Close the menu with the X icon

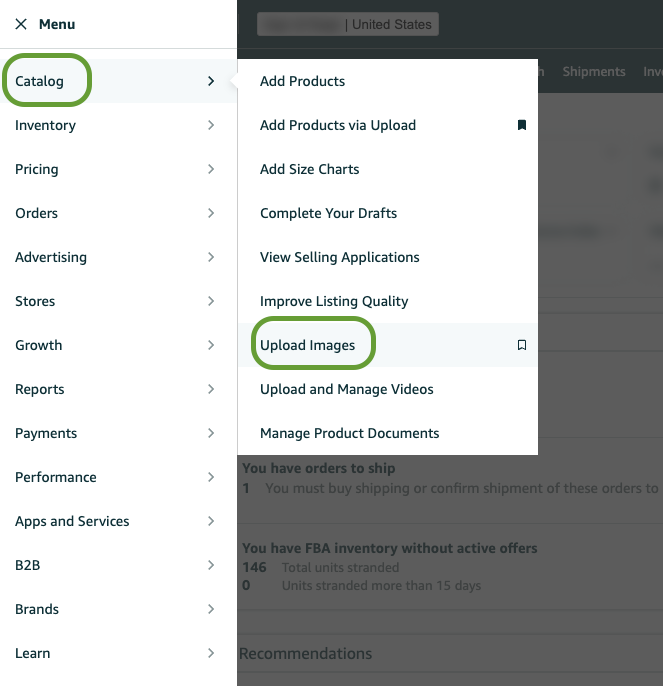click(x=21, y=24)
